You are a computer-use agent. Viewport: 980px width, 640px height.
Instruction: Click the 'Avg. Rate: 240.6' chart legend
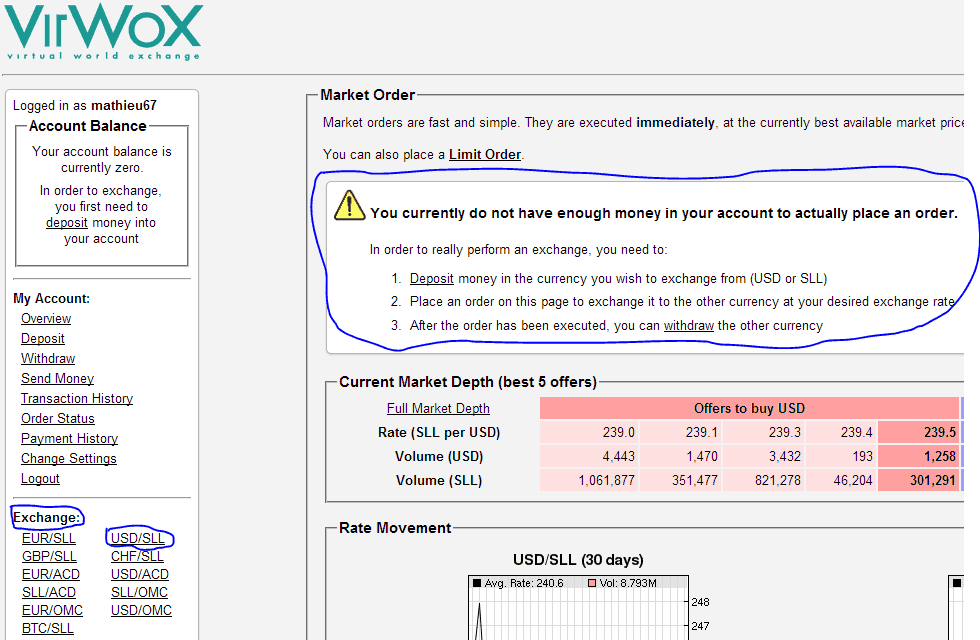tap(518, 583)
